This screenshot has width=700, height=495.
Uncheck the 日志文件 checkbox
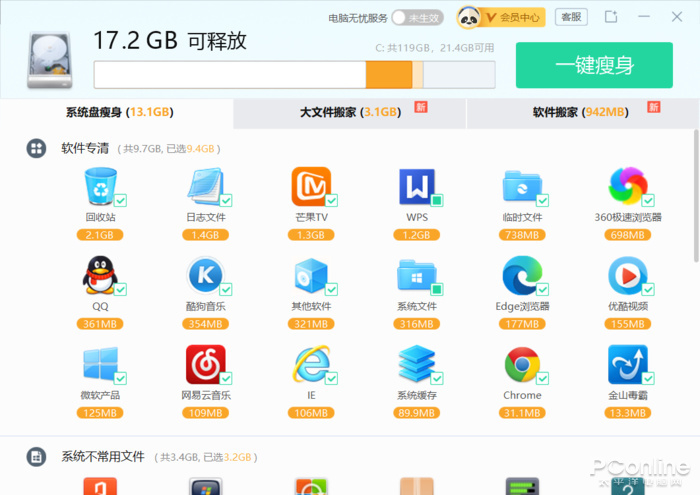(226, 200)
